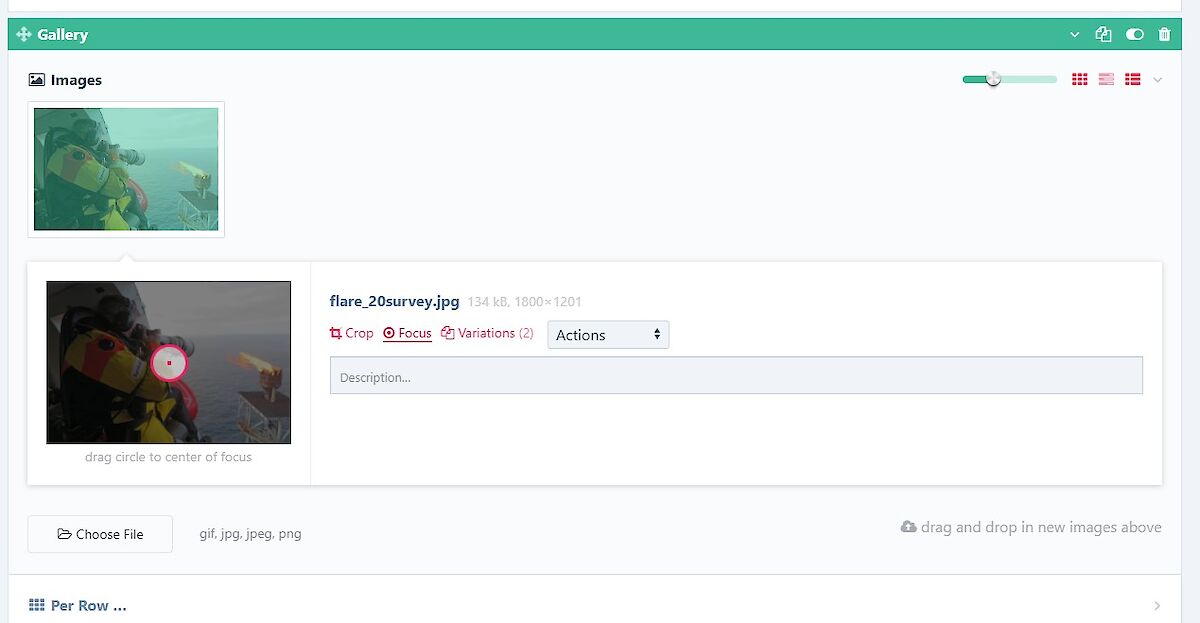Activate the Focus tool

pyautogui.click(x=407, y=333)
